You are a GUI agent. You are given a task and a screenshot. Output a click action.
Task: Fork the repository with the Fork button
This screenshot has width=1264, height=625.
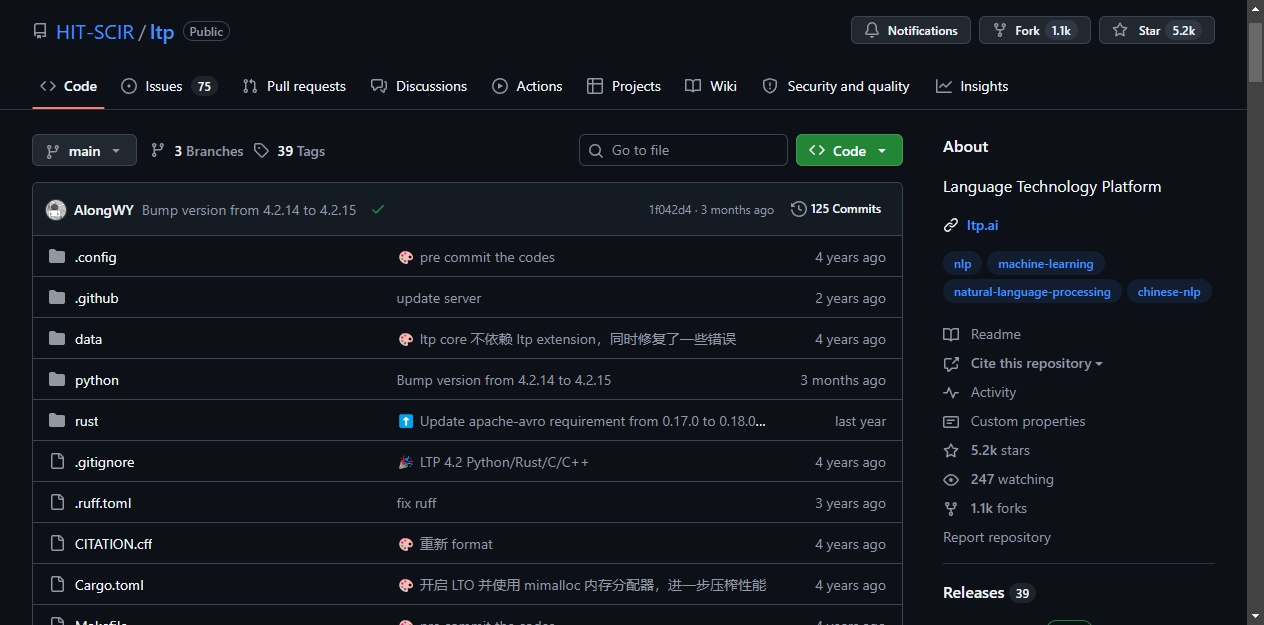point(1034,31)
